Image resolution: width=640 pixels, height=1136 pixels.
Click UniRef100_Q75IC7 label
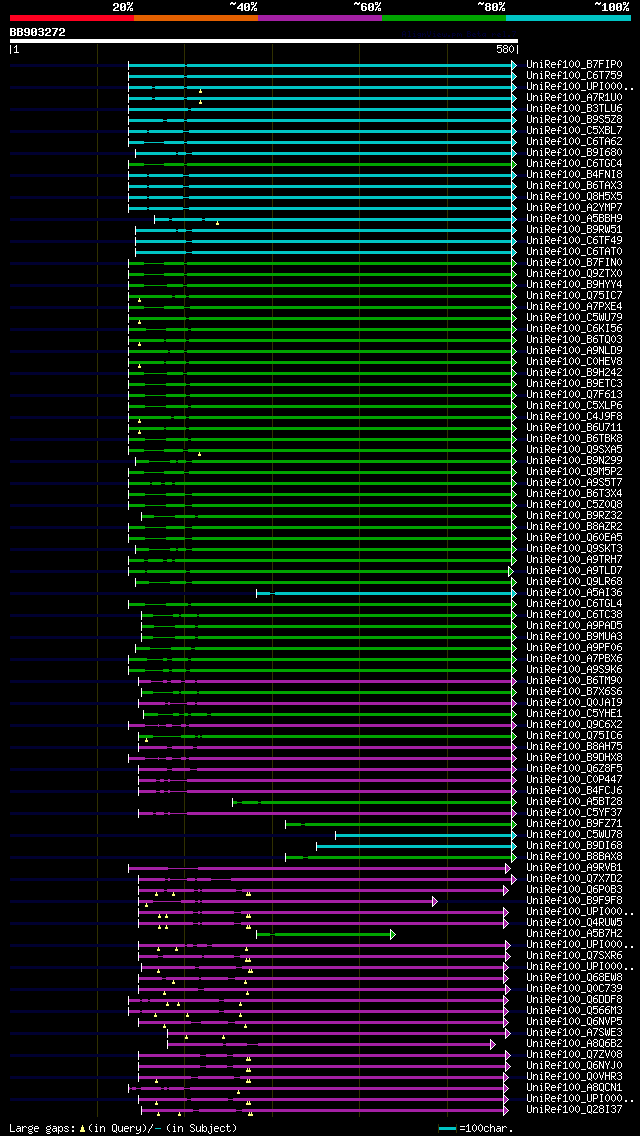574,296
